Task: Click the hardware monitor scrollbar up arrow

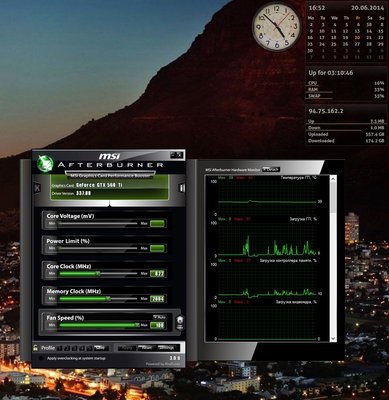Action: [x=333, y=179]
